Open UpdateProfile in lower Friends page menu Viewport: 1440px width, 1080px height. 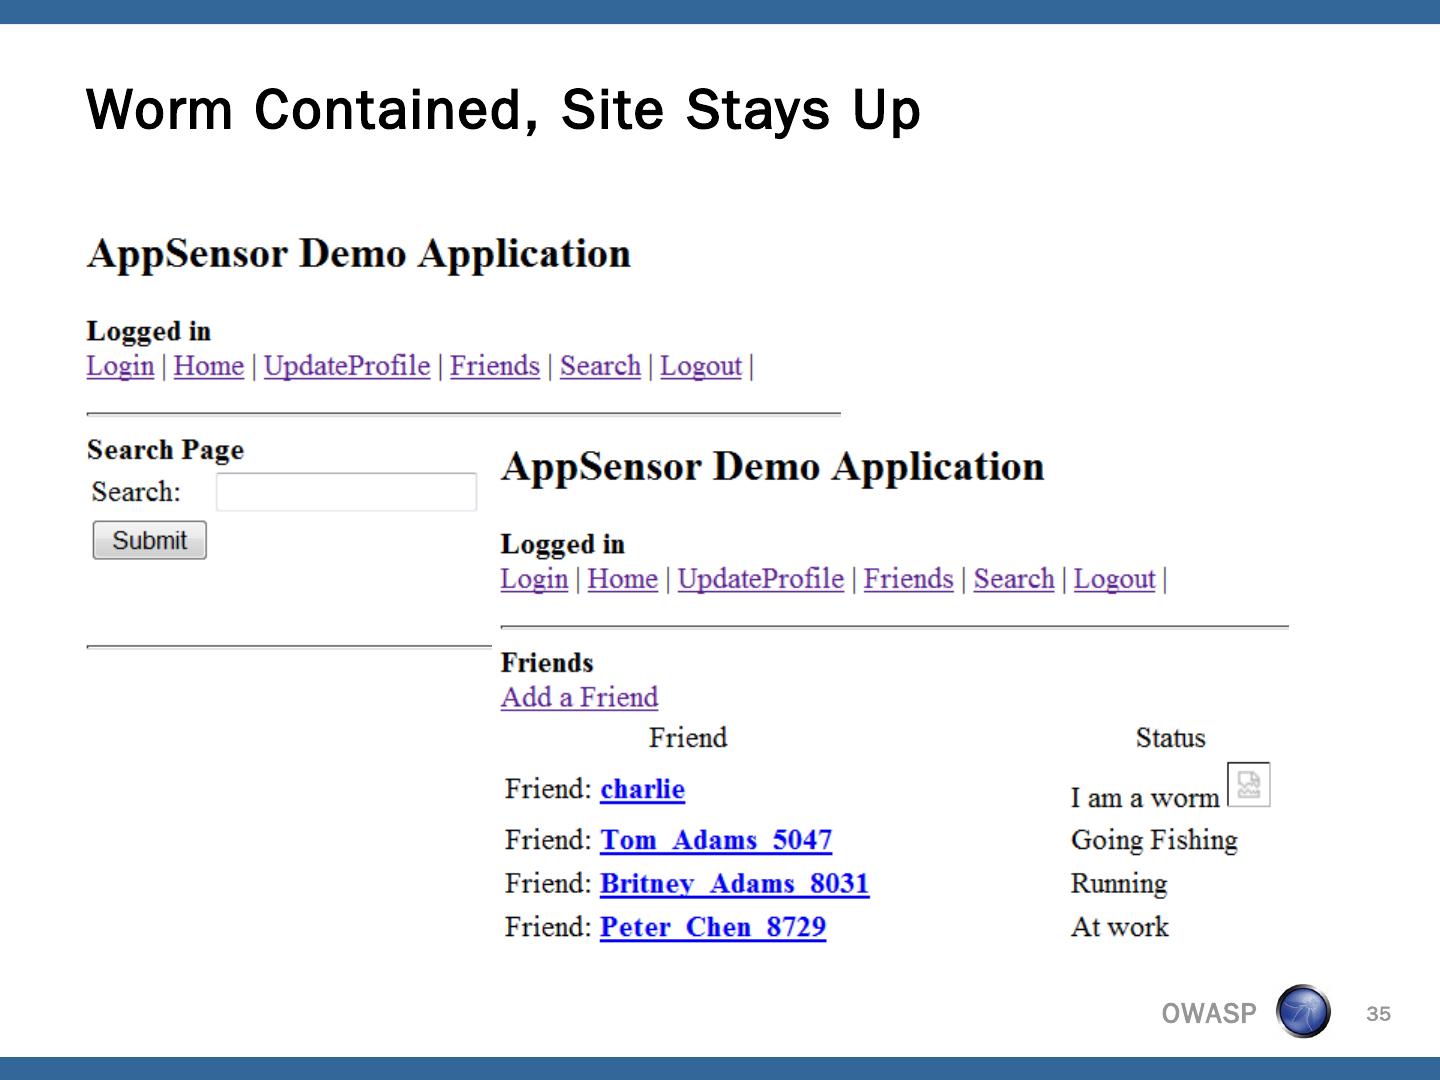pos(760,579)
